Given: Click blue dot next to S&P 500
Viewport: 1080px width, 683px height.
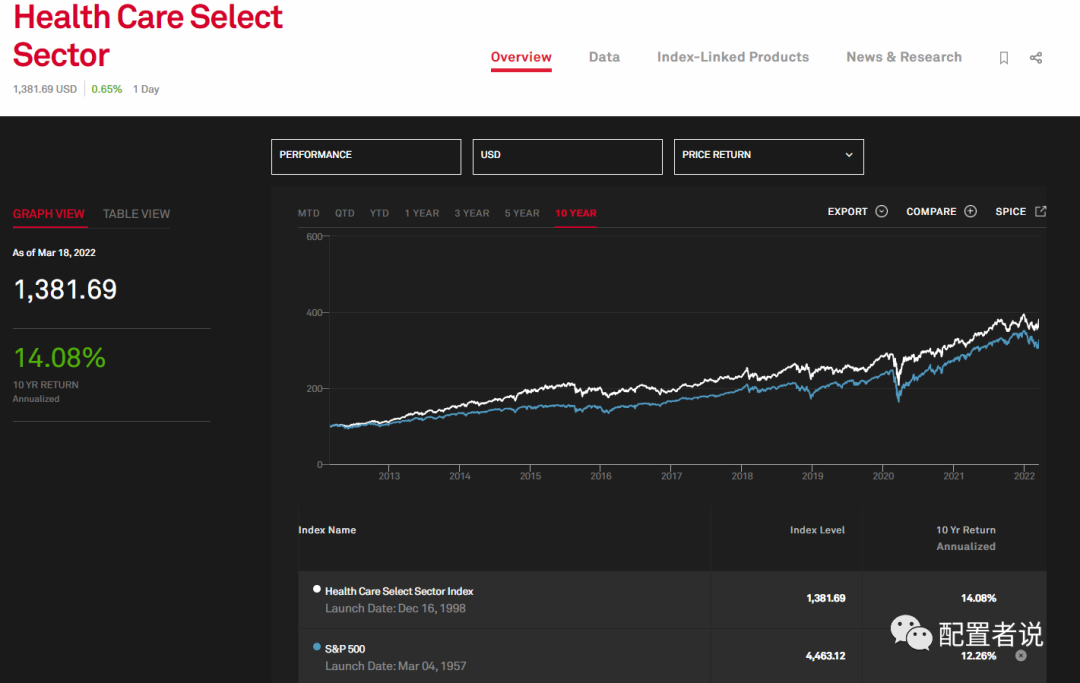Looking at the screenshot, I should (317, 647).
